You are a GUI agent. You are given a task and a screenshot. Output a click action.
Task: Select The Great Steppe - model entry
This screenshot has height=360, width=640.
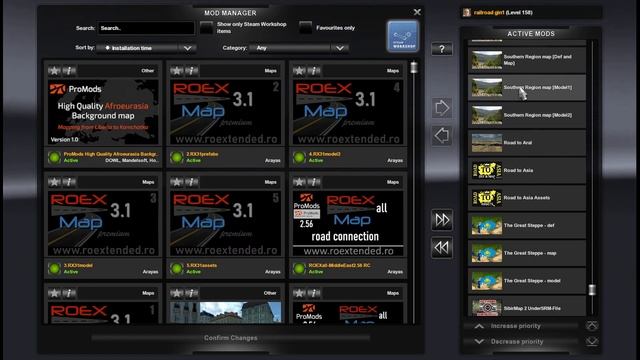pos(527,281)
